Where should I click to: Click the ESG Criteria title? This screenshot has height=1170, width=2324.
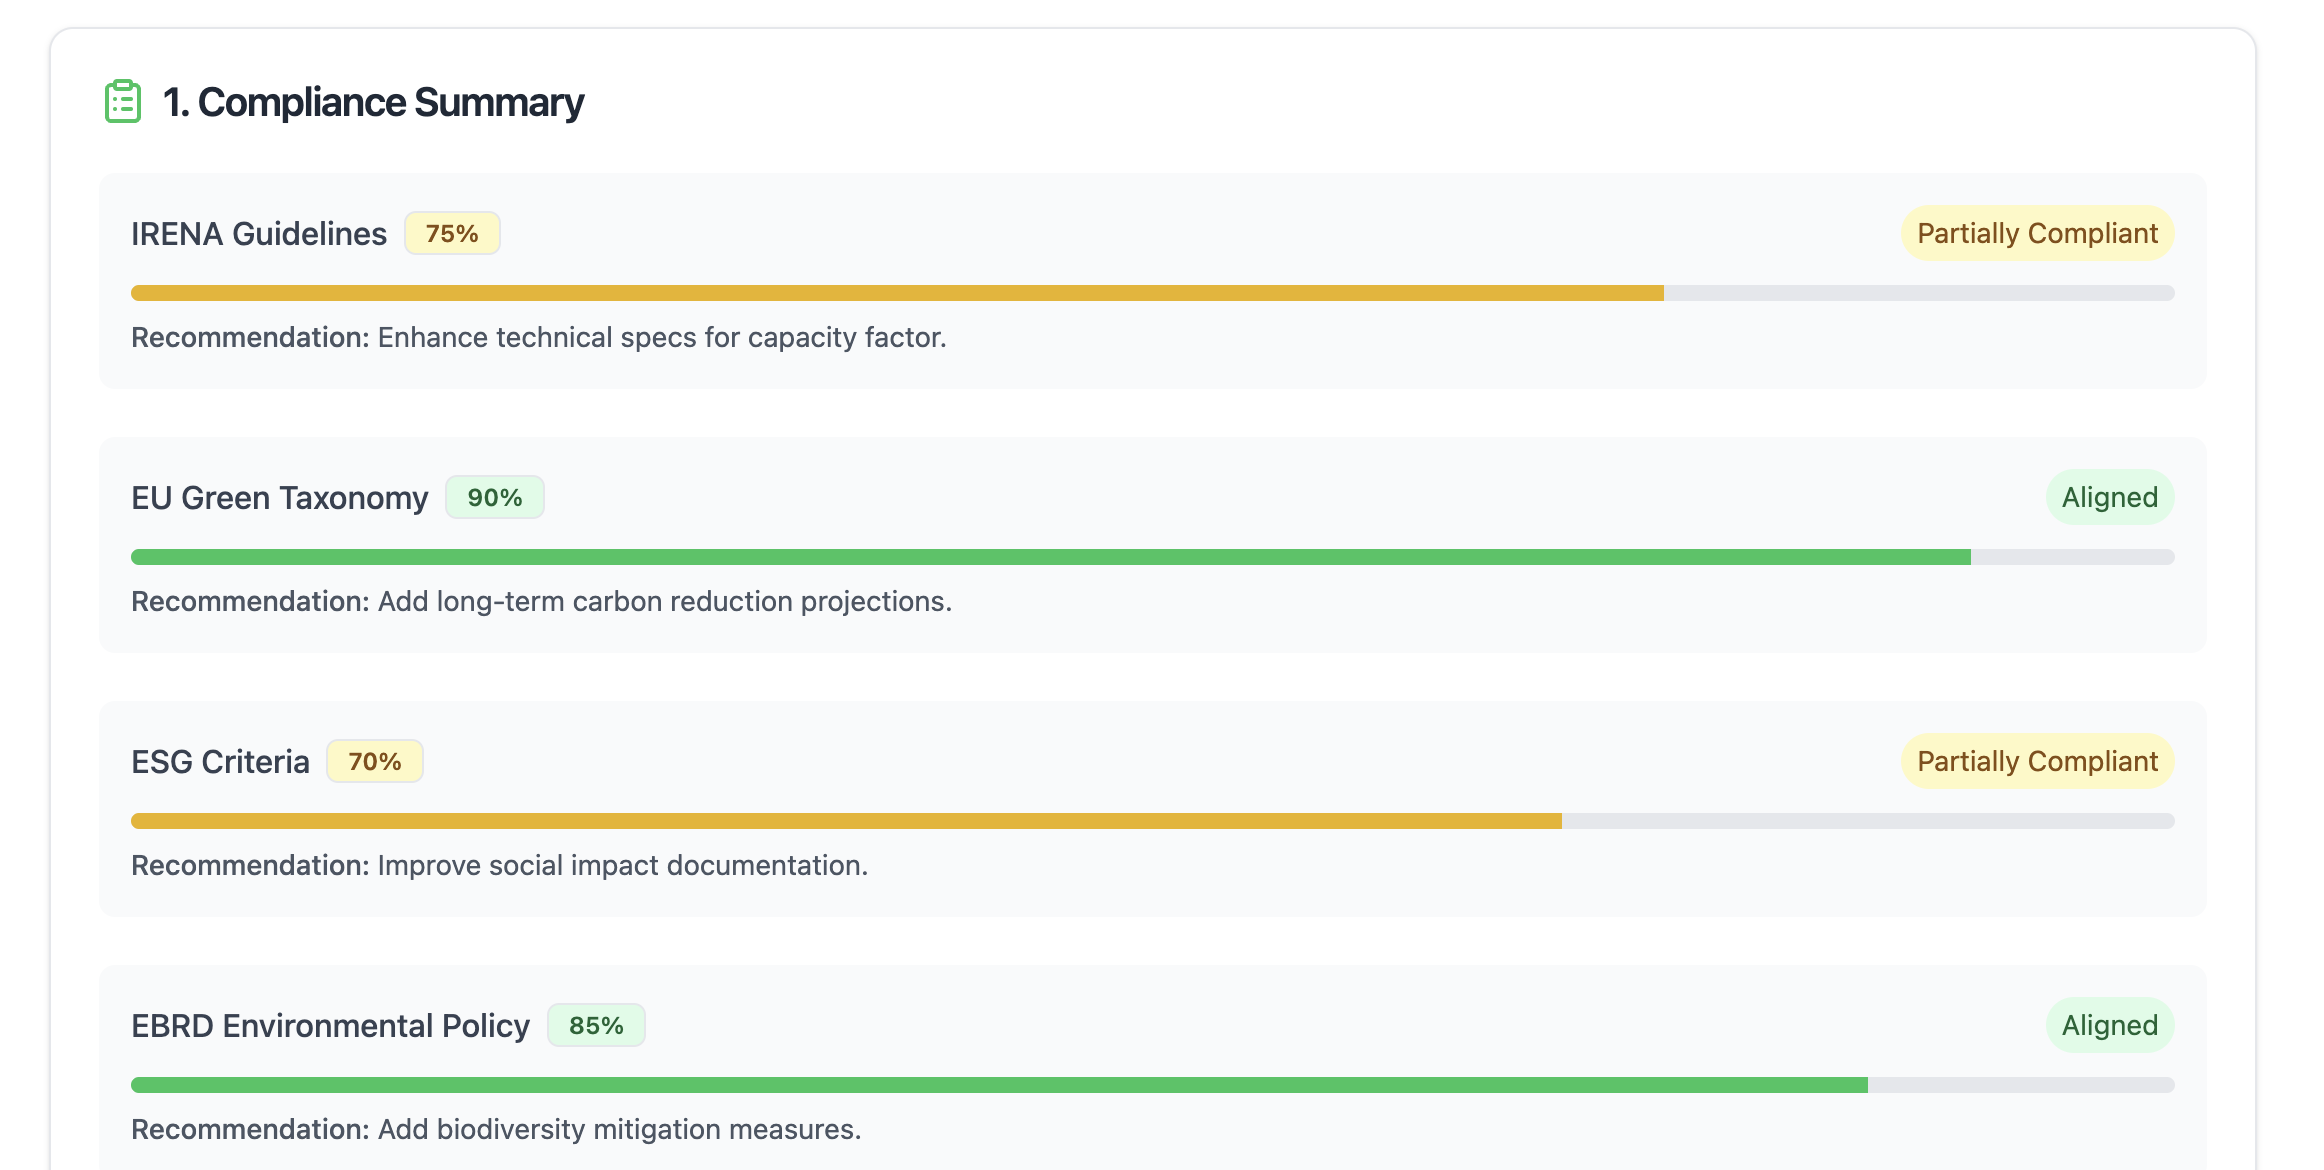(221, 761)
